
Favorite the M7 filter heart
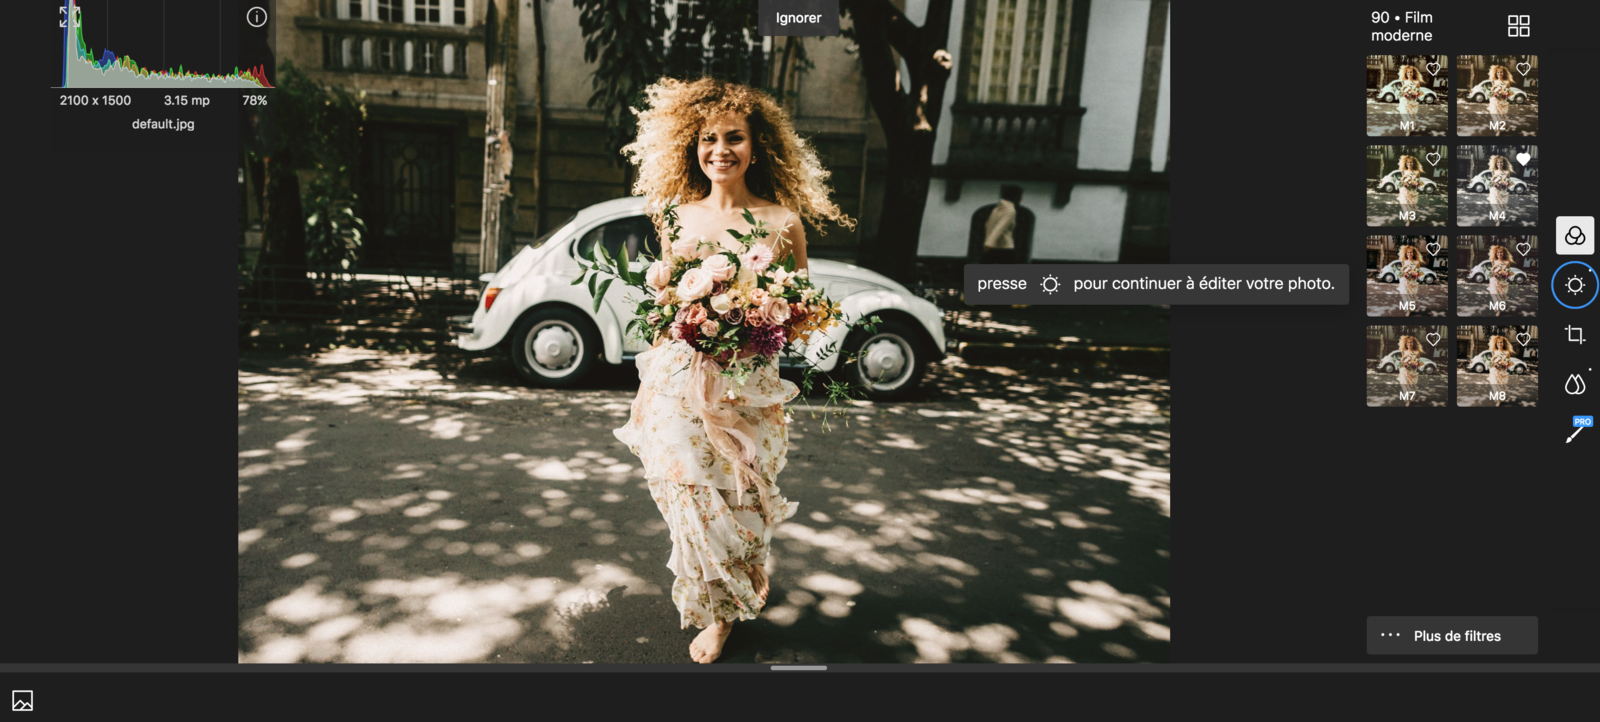coord(1433,339)
